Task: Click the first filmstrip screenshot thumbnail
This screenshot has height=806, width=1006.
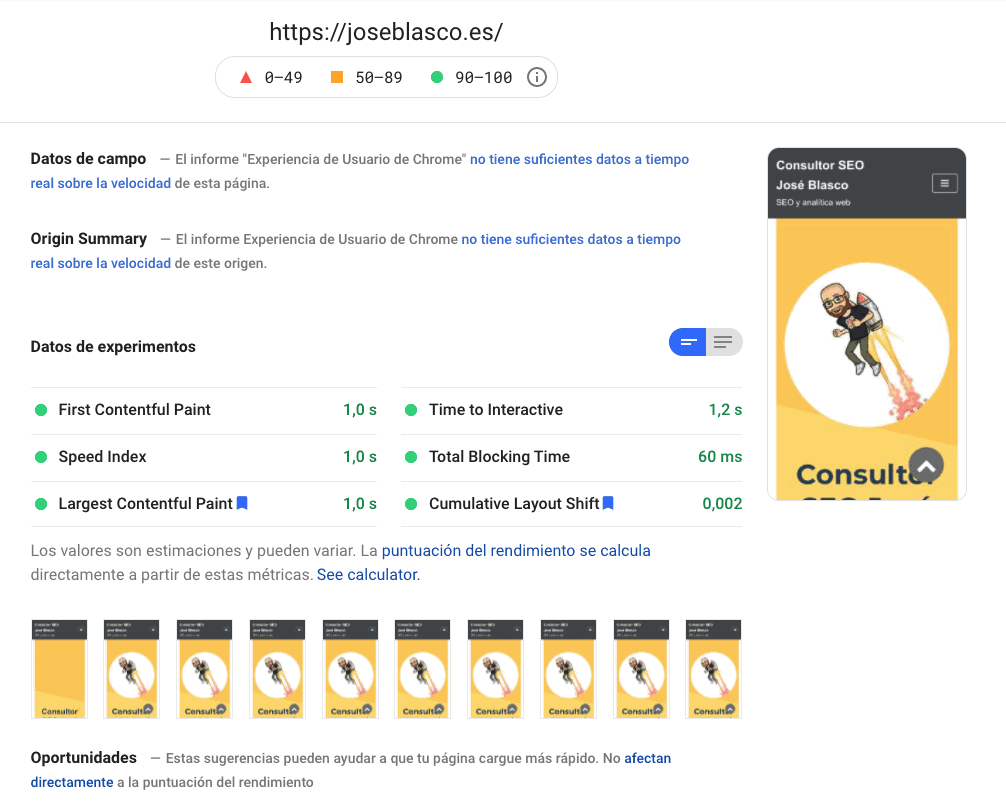Action: click(x=59, y=668)
